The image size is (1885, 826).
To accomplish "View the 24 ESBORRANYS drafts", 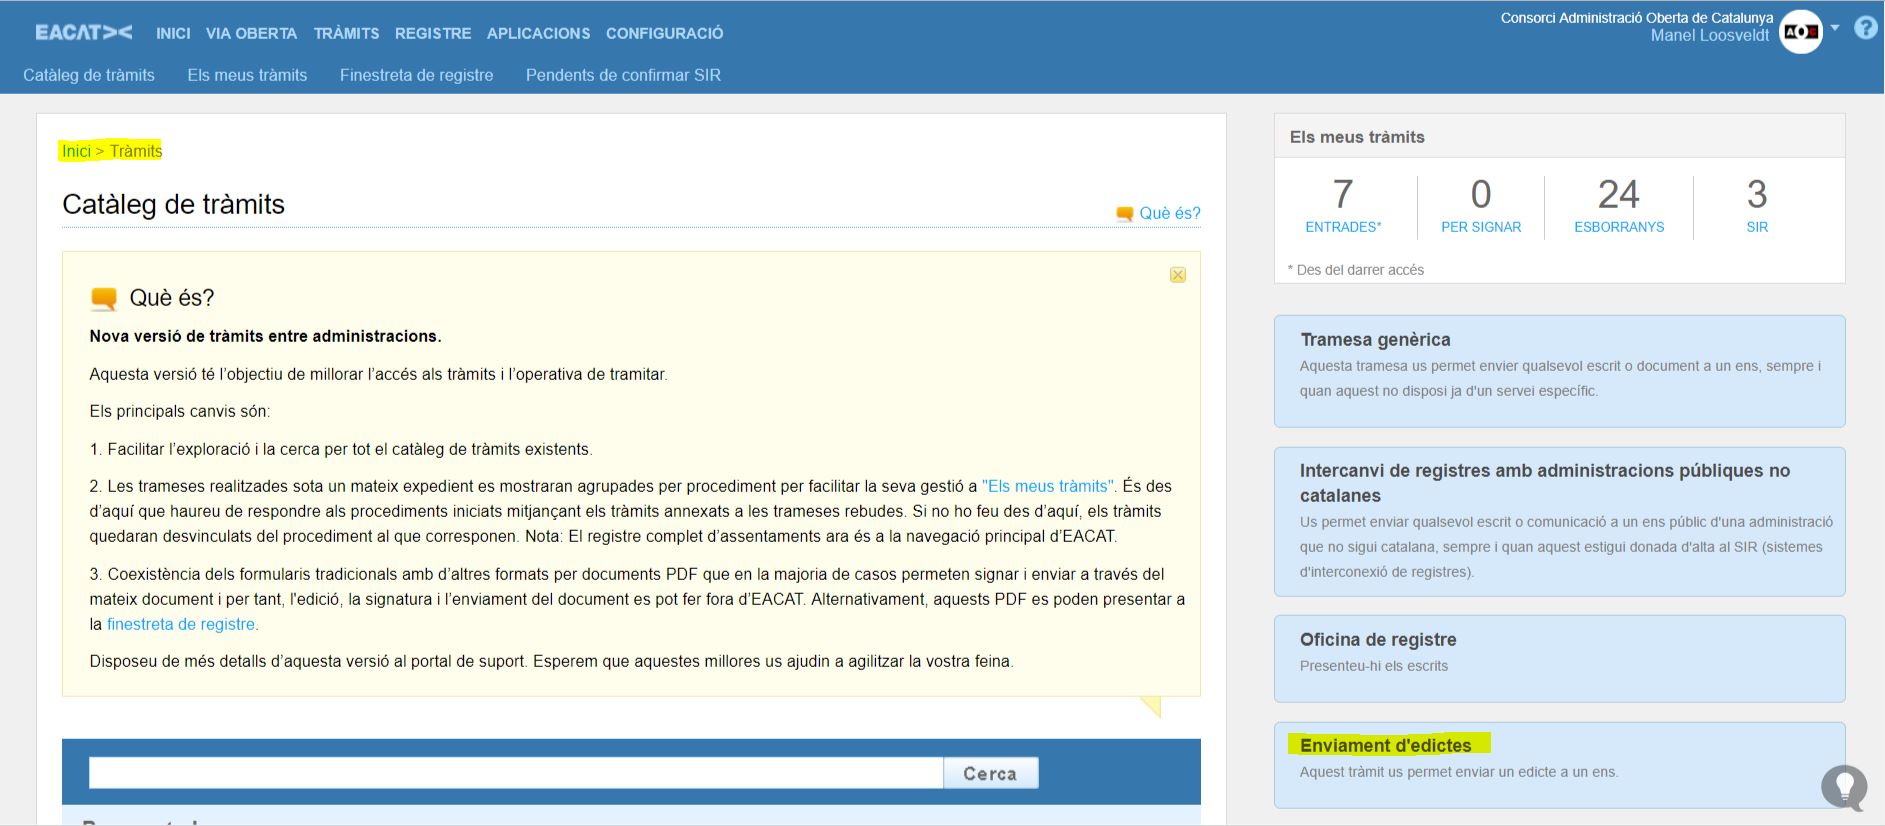I will pyautogui.click(x=1618, y=205).
